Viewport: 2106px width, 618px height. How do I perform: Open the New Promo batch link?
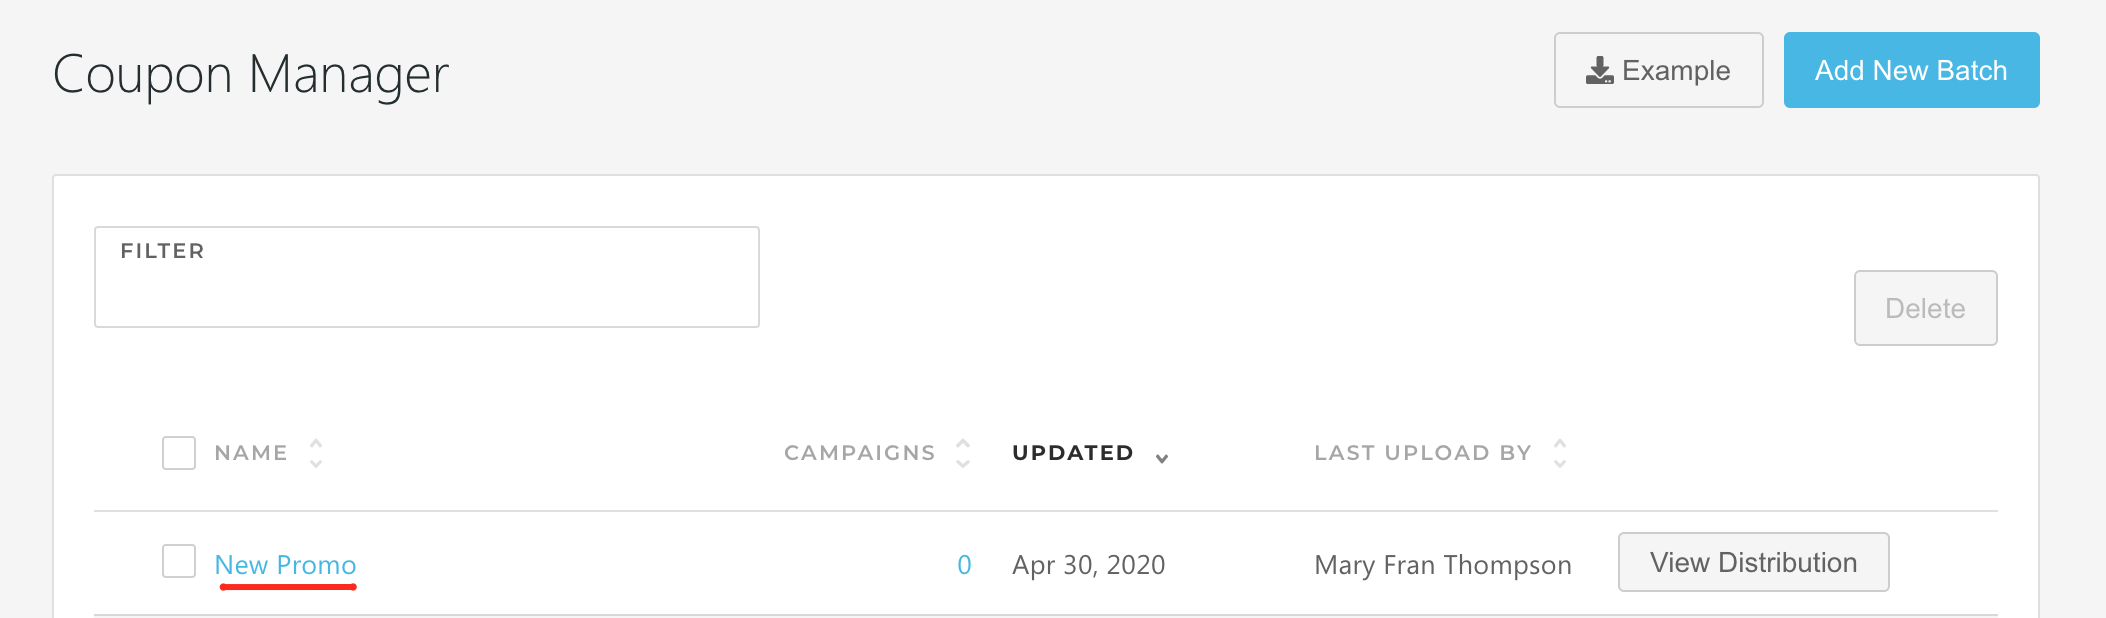click(x=285, y=565)
